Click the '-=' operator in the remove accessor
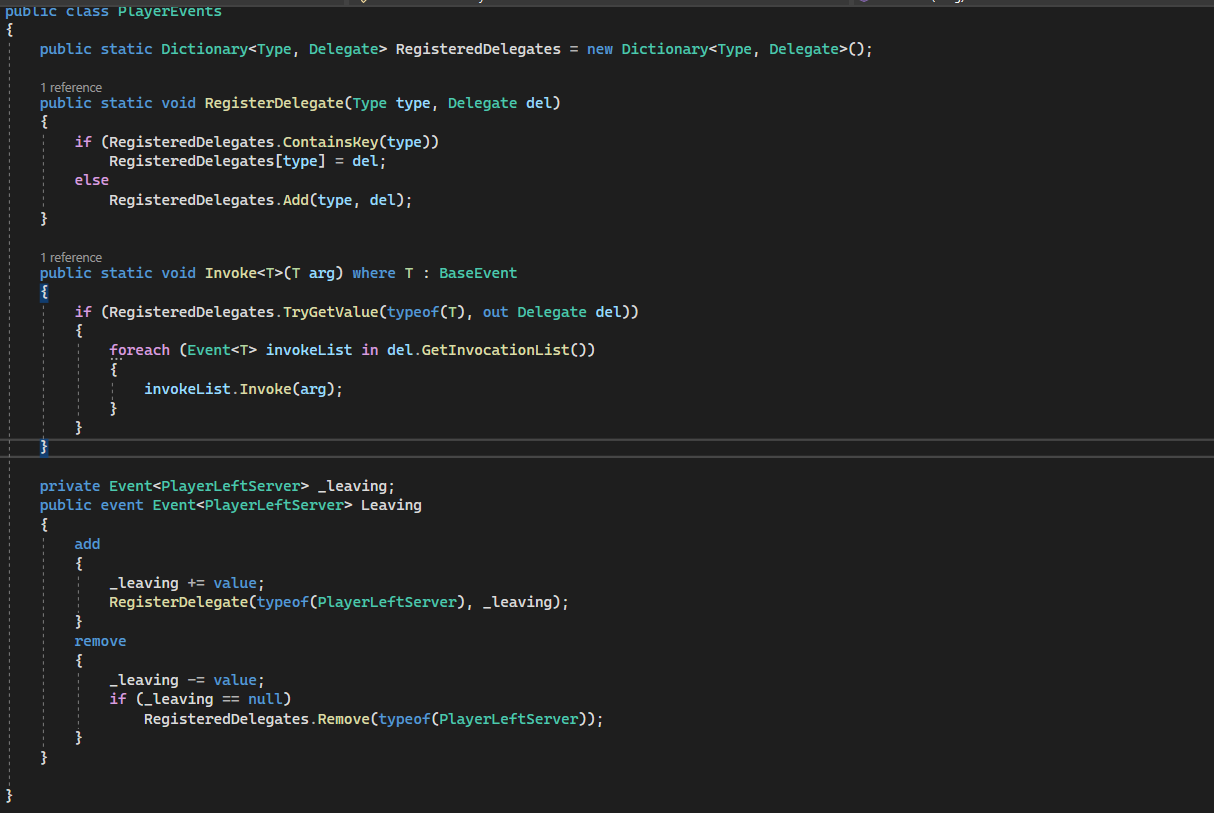Image resolution: width=1214 pixels, height=813 pixels. 196,680
